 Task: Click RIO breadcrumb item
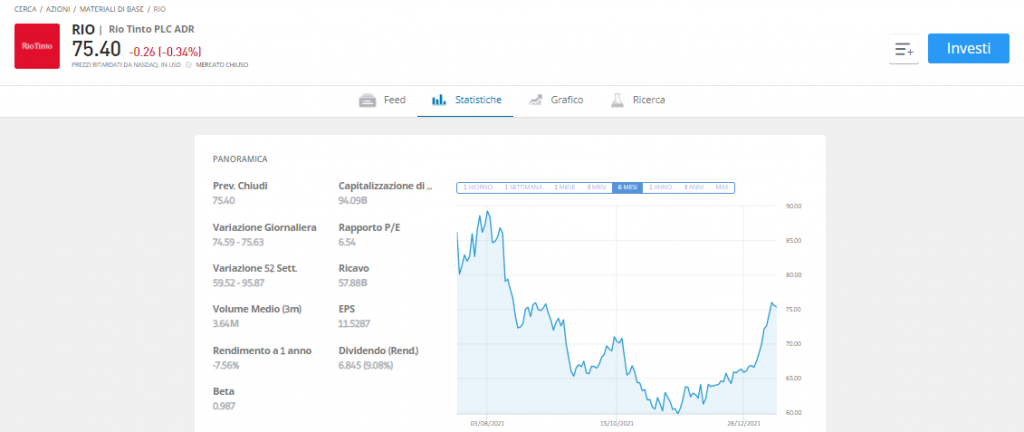(x=159, y=9)
